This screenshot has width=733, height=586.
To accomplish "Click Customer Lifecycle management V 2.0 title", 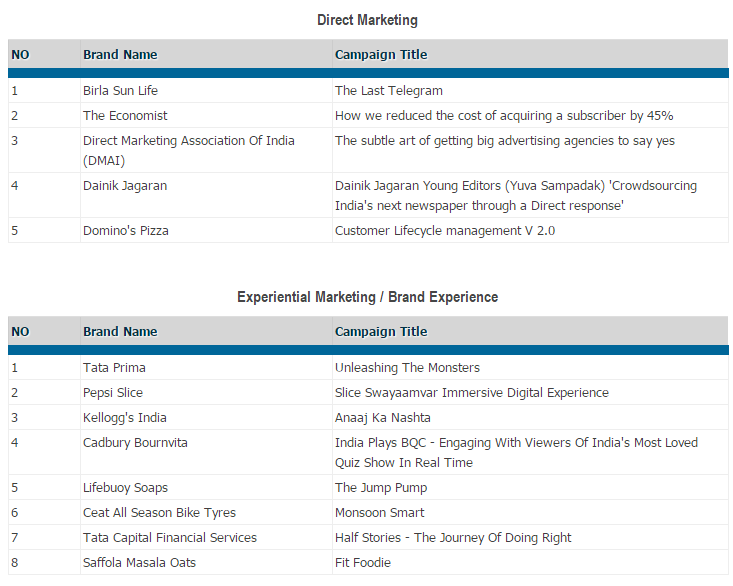I will pos(445,231).
